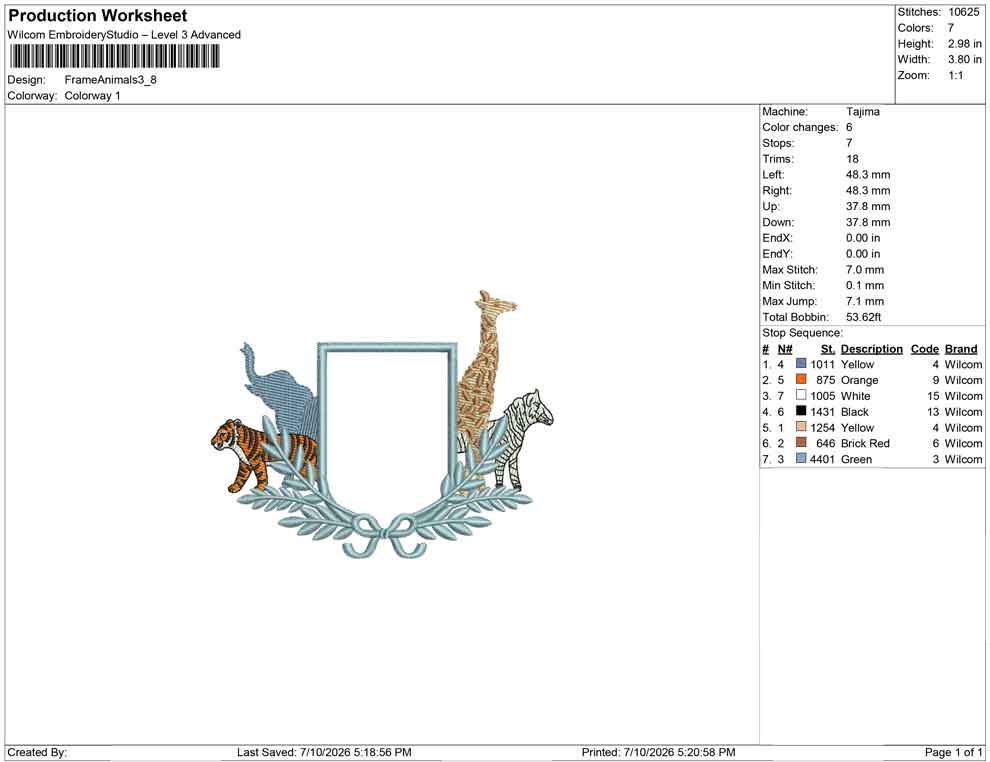Click code "15" in the White row
990x762 pixels.
tap(933, 396)
